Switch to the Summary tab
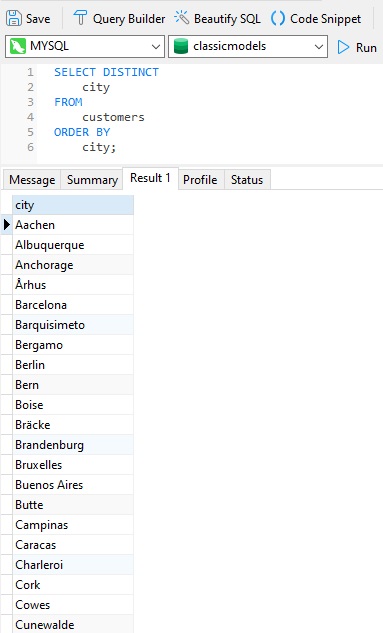Image resolution: width=383 pixels, height=633 pixels. click(x=92, y=180)
